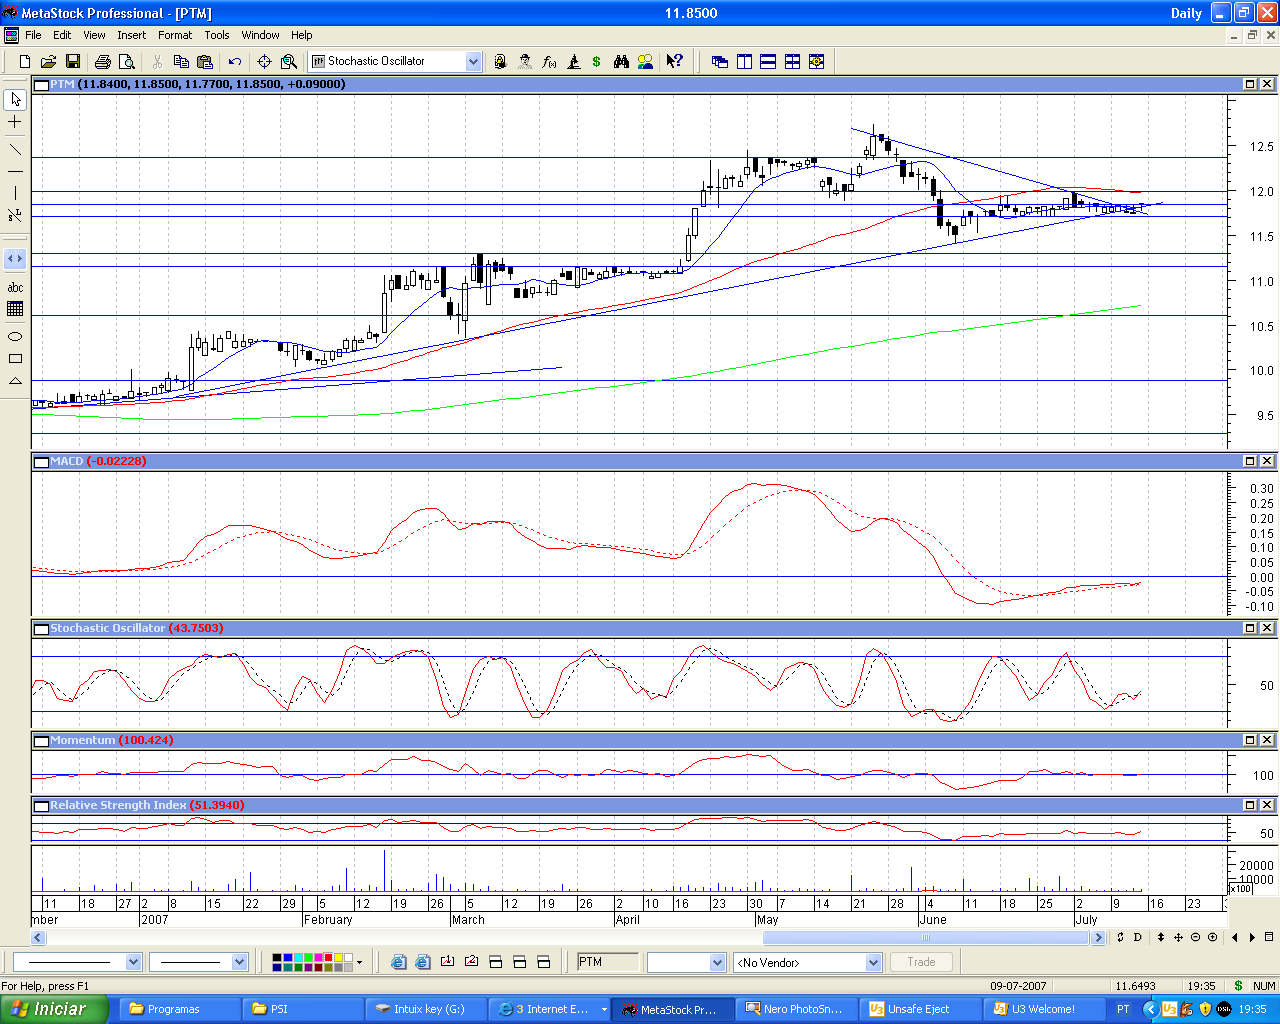
Task: Toggle the arrow pointer selection tool
Action: coord(15,99)
